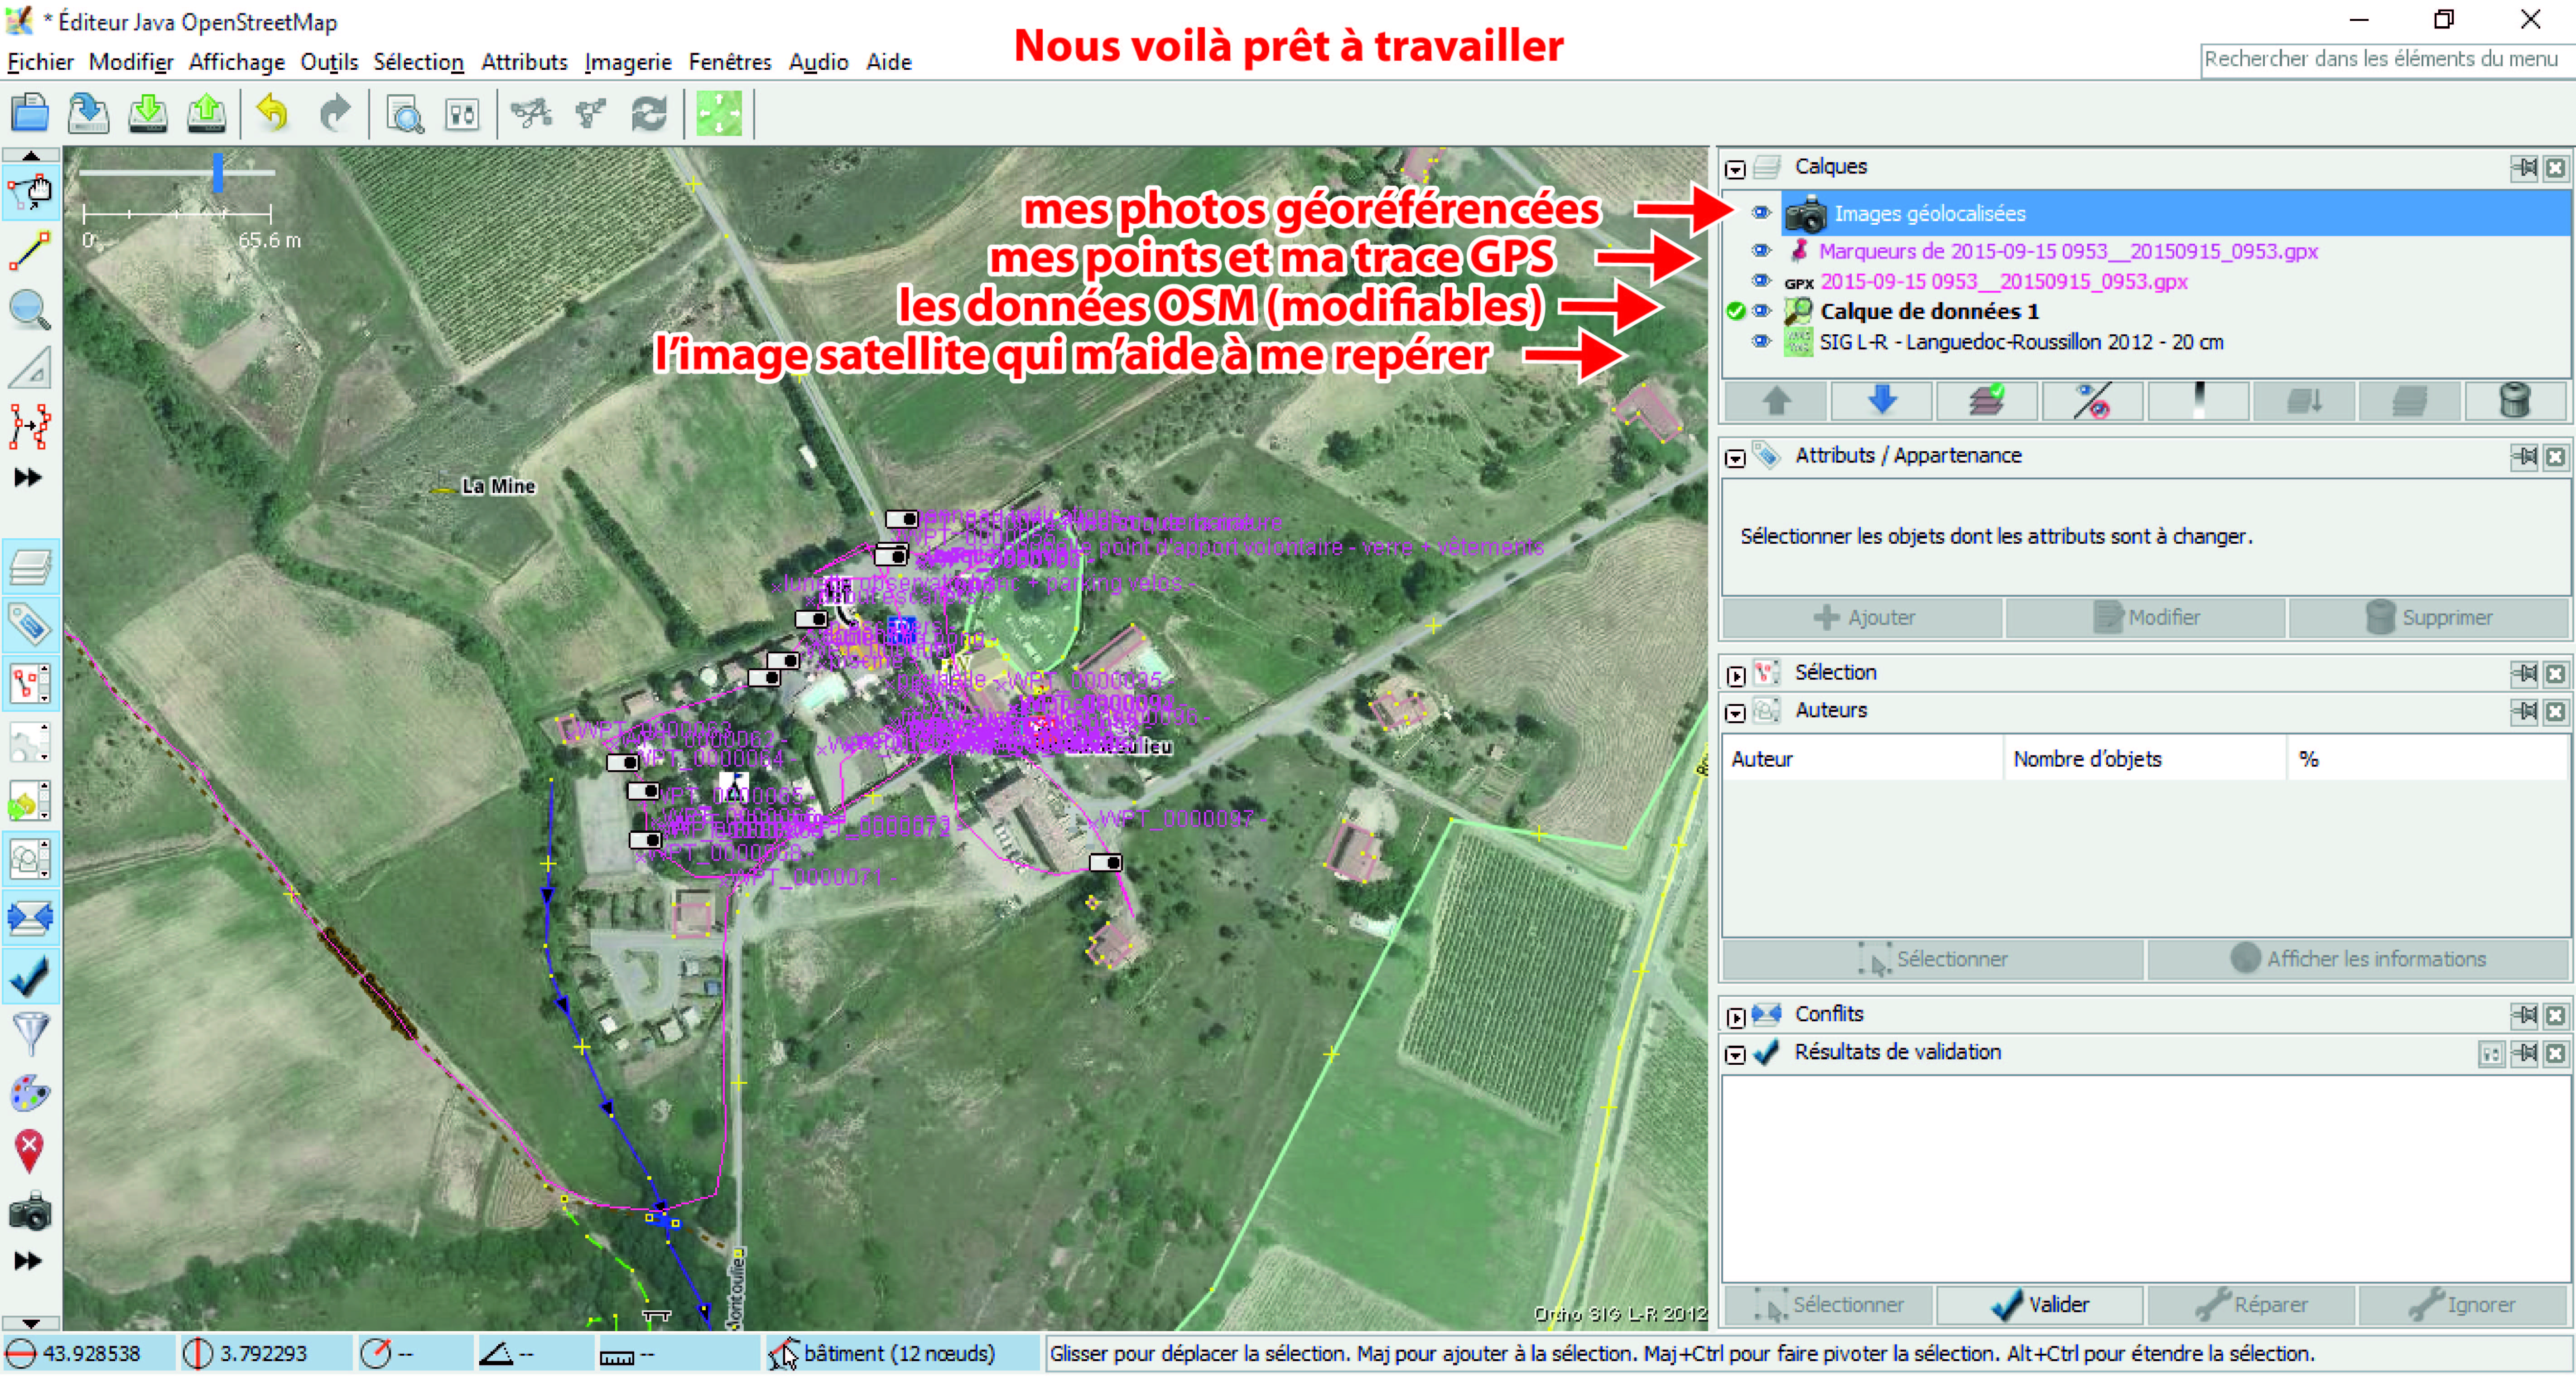
Task: Click the Show/hide layer eye button
Action: coord(2093,401)
